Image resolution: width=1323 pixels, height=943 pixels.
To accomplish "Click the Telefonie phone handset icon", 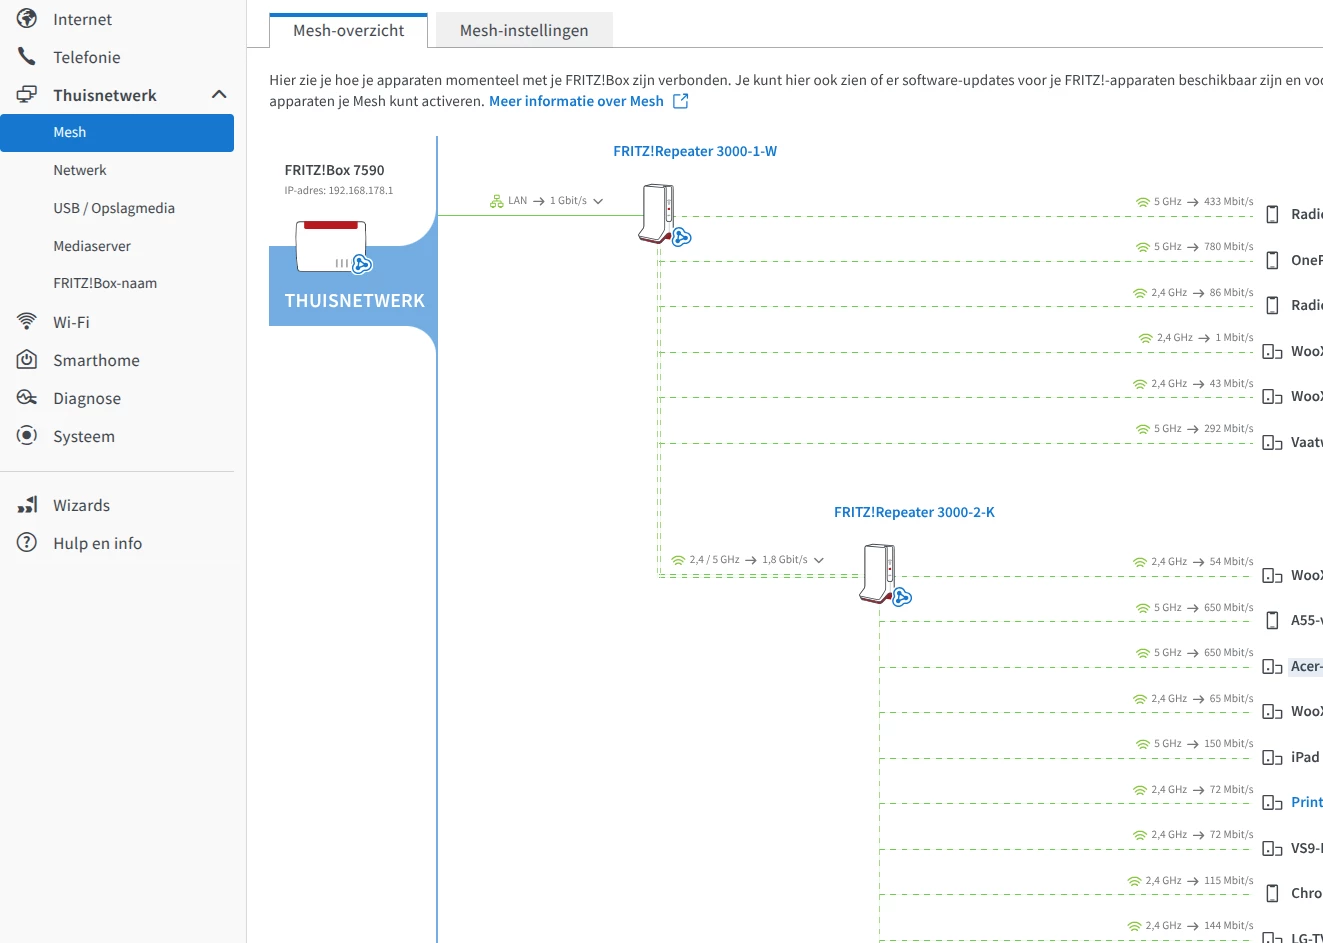I will 27,57.
